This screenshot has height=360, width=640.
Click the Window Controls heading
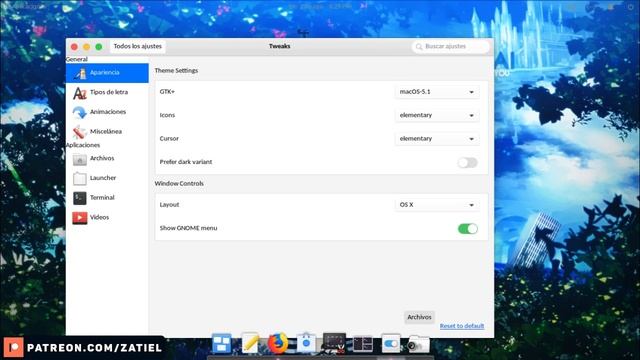tap(179, 184)
